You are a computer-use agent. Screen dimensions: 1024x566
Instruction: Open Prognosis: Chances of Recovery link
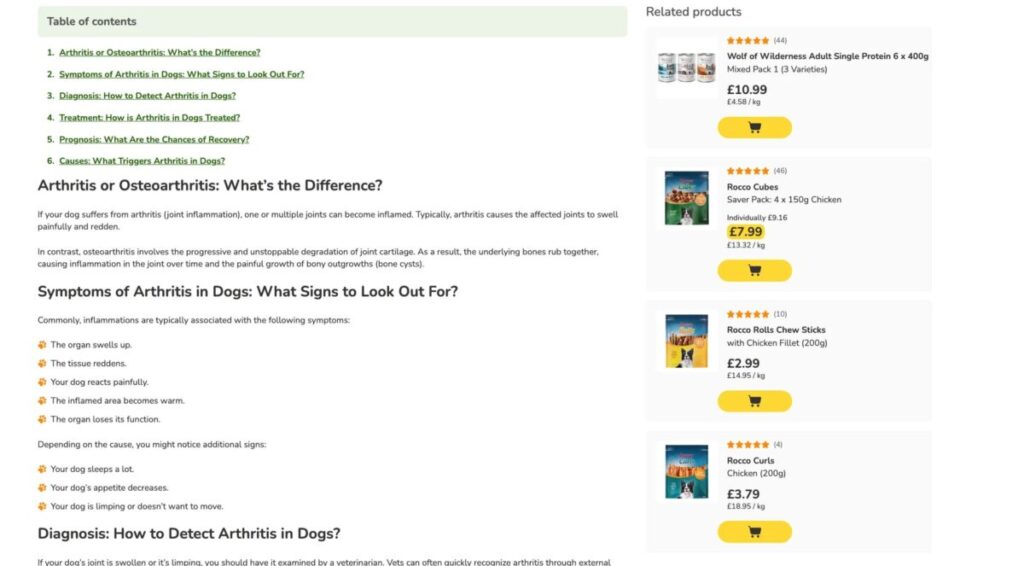(154, 139)
